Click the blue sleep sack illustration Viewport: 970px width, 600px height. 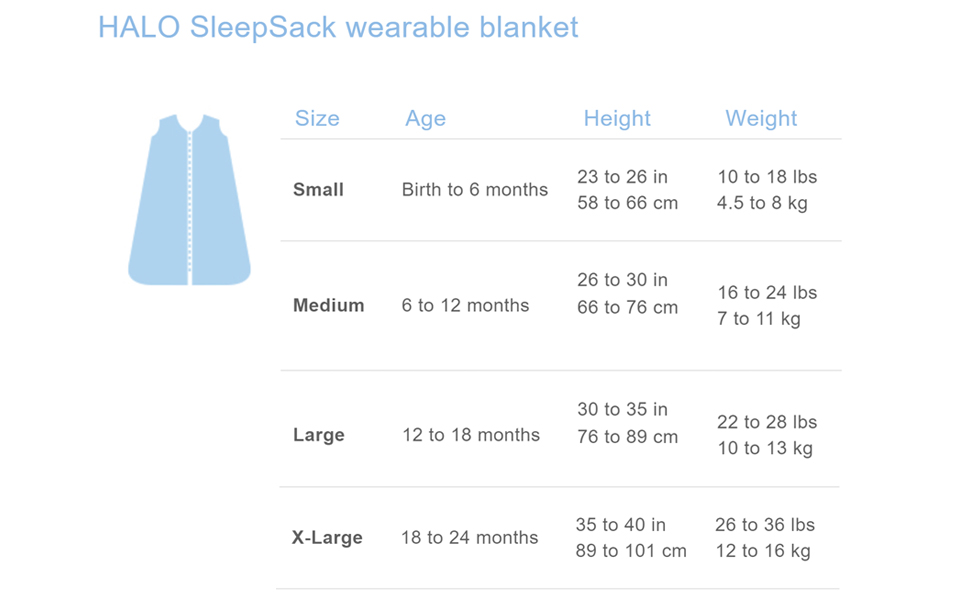tap(189, 200)
